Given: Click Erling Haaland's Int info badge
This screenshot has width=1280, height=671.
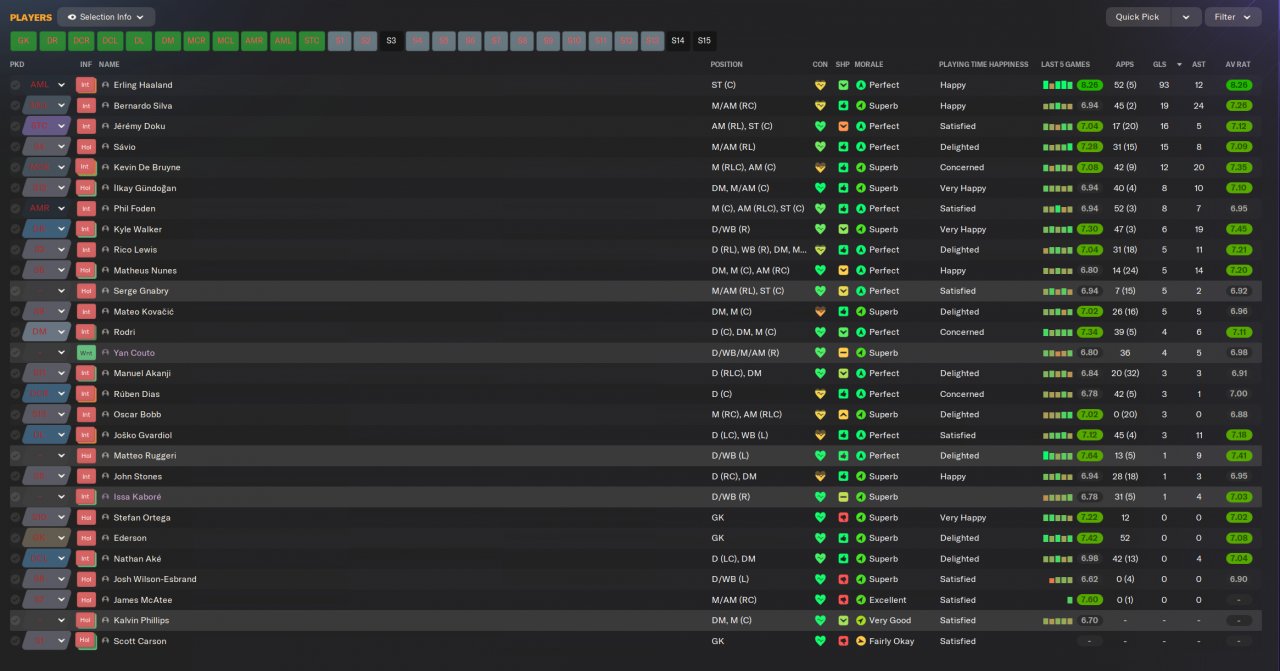Looking at the screenshot, I should click(x=86, y=85).
